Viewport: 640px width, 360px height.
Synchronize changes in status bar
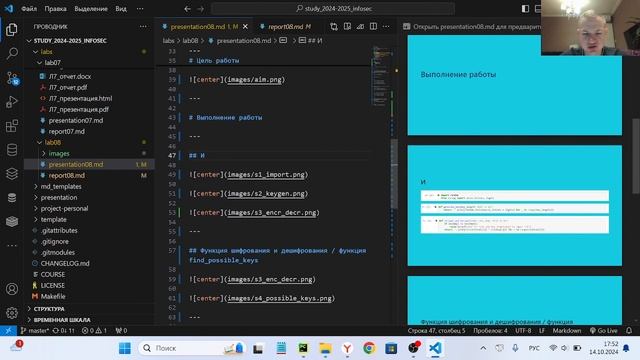click(x=64, y=331)
